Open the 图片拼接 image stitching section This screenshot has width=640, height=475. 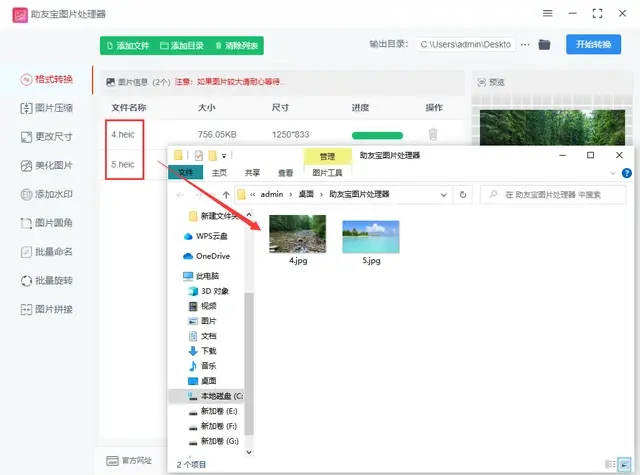(x=47, y=309)
